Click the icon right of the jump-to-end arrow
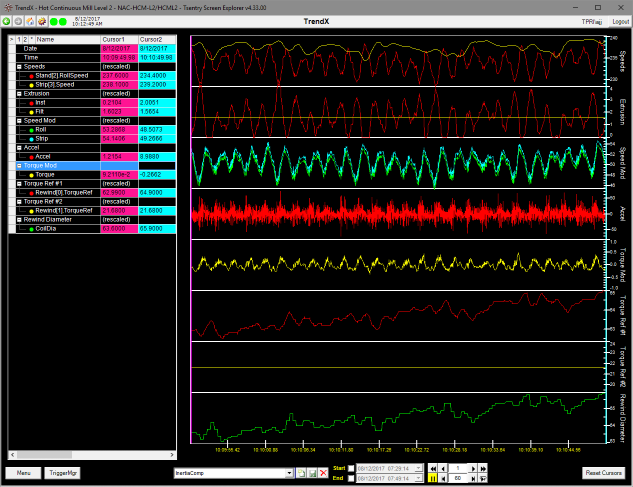This screenshot has width=633, height=487. point(483,479)
